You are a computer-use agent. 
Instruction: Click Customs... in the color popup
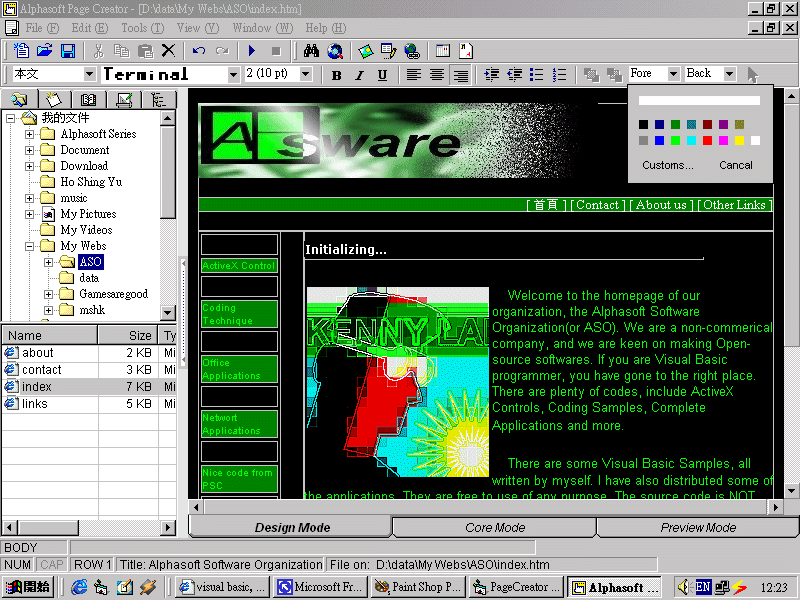(x=667, y=165)
